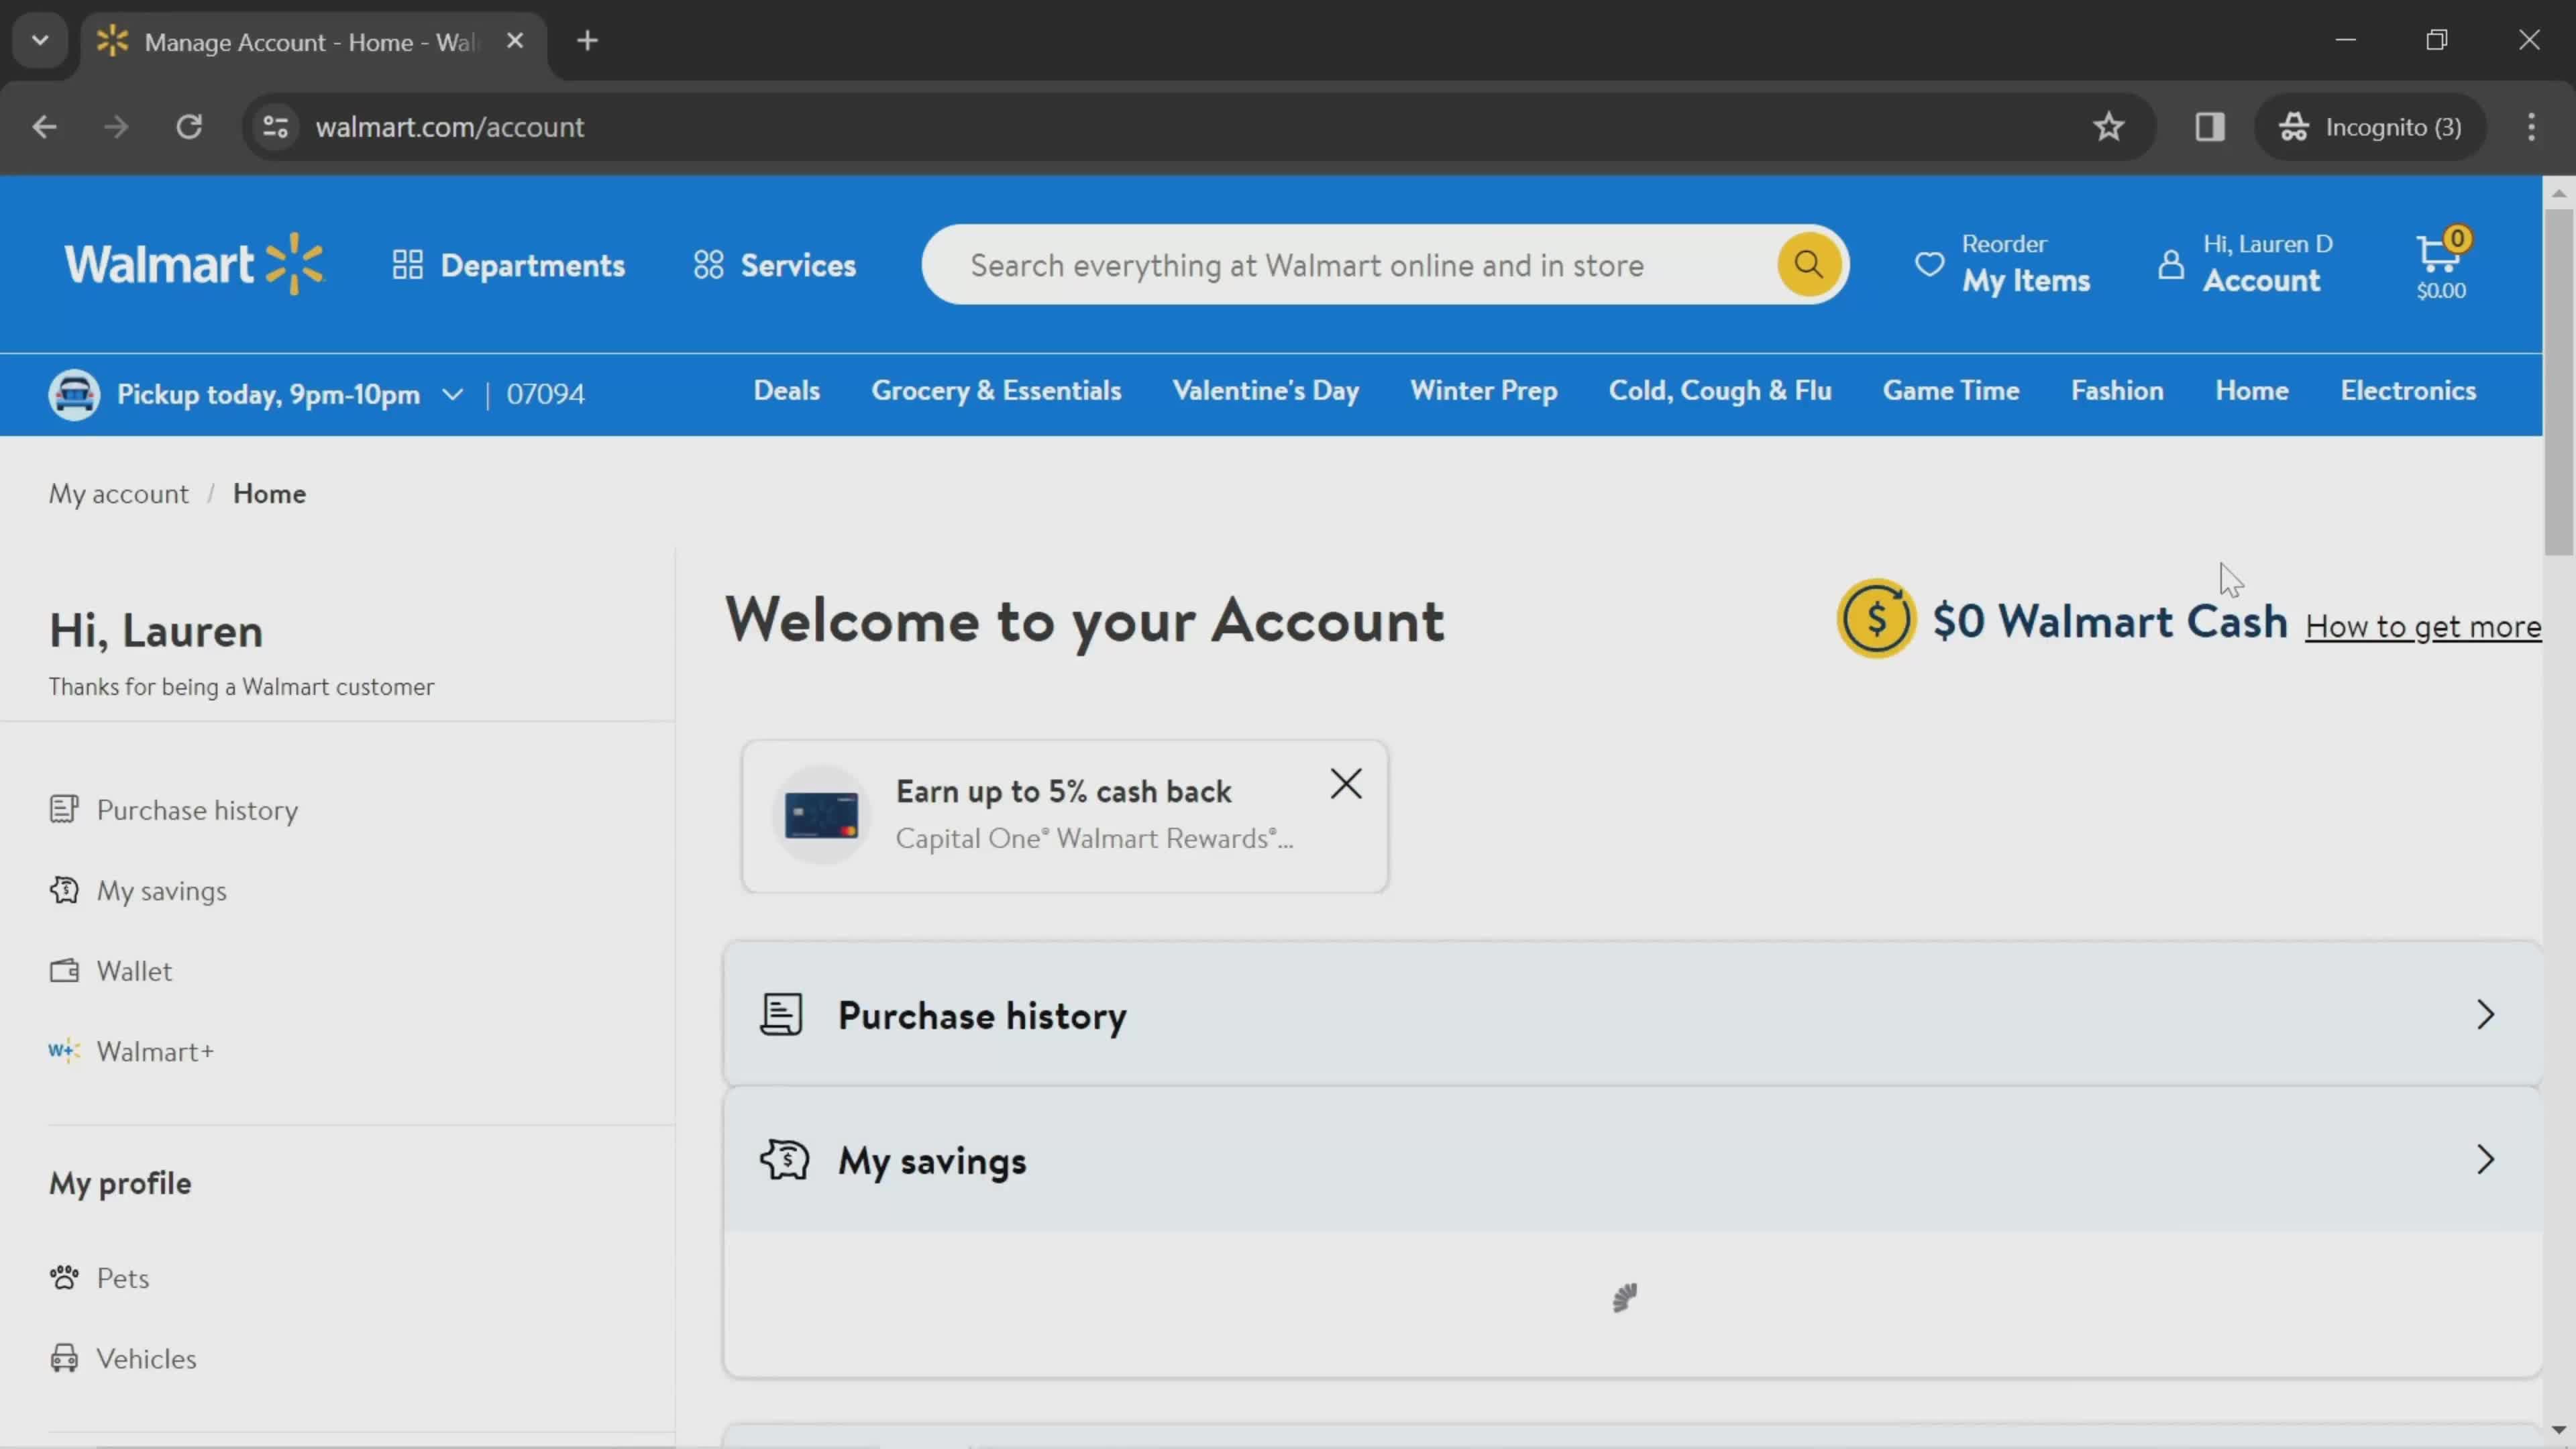Viewport: 2576px width, 1449px height.
Task: Open Walmart+ in sidebar
Action: click(x=131, y=1052)
